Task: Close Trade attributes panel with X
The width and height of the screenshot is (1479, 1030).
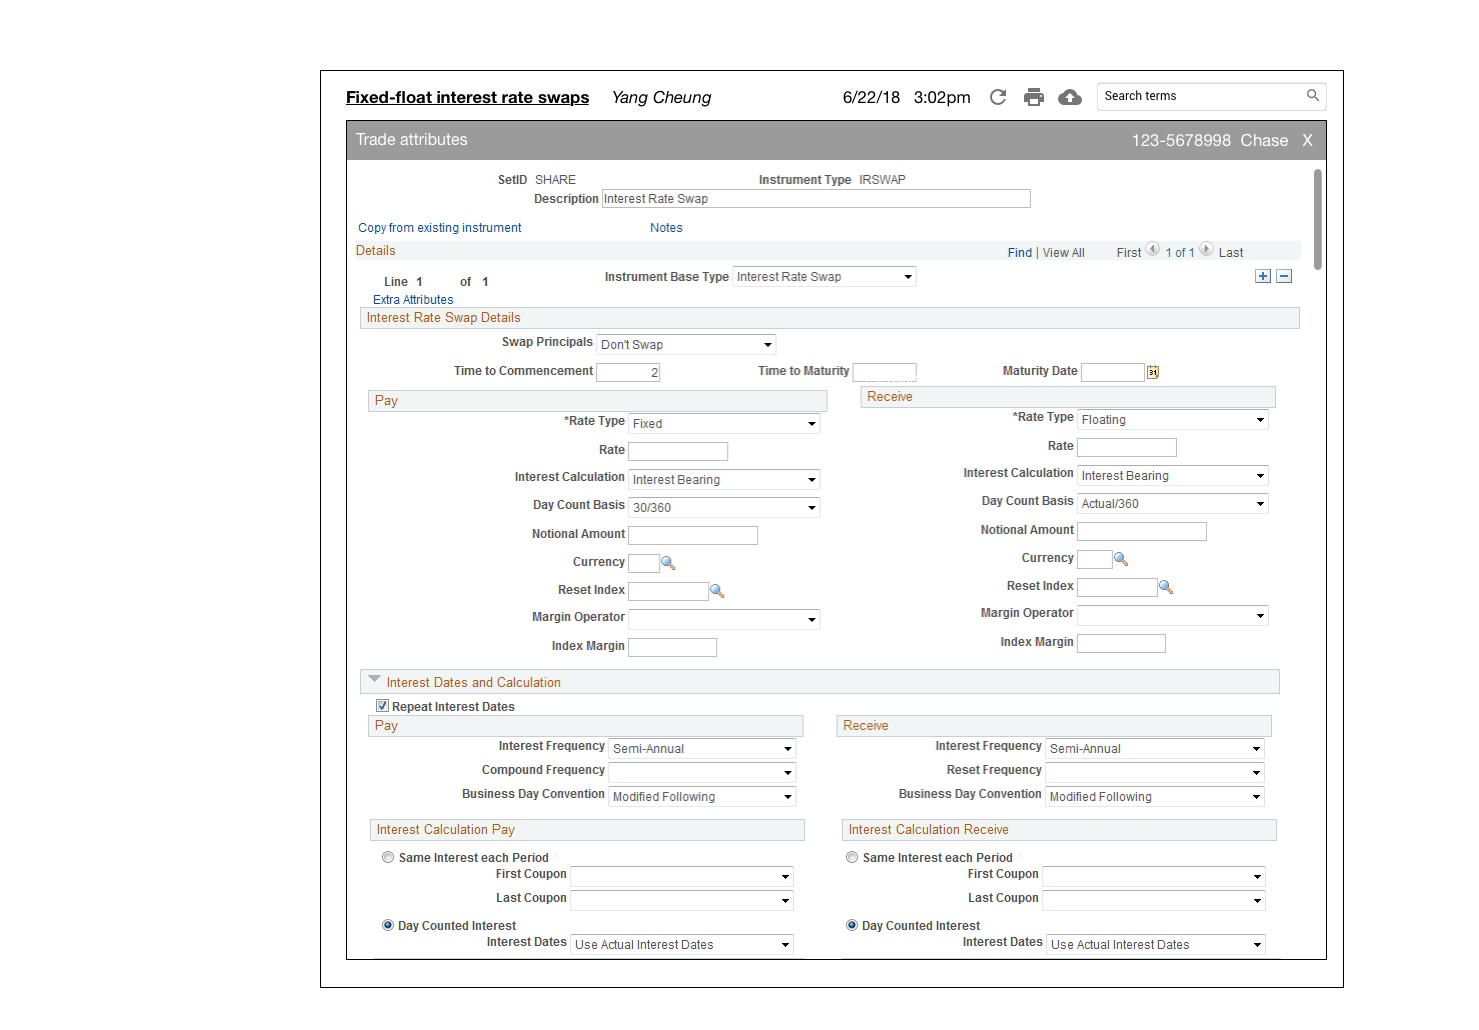Action: [1307, 140]
